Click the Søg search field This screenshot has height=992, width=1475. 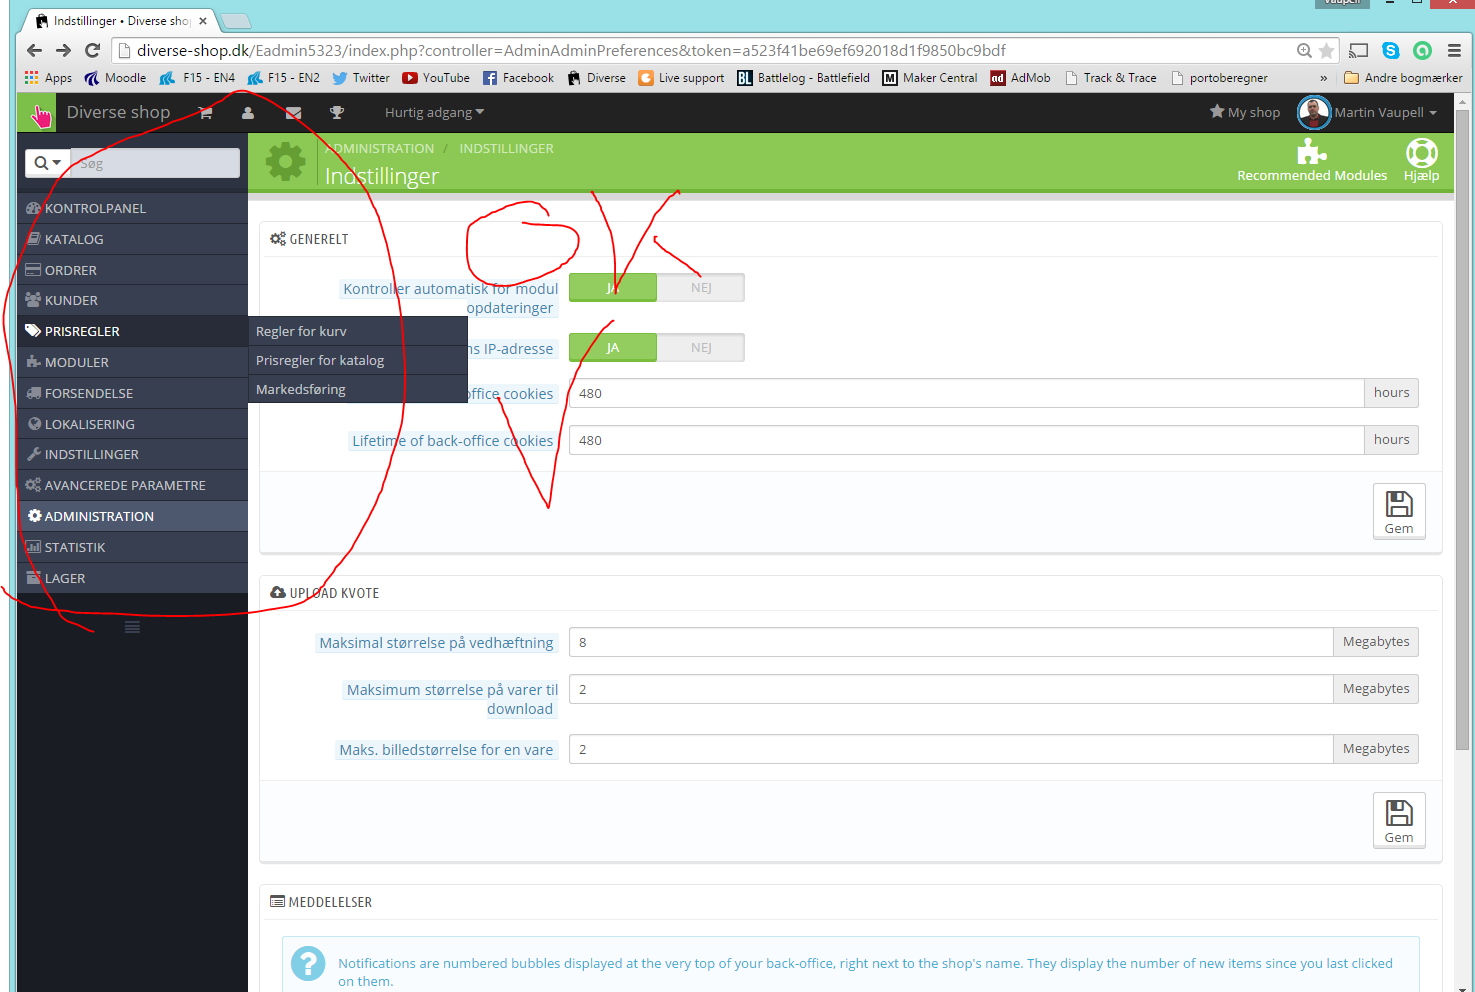coord(155,162)
